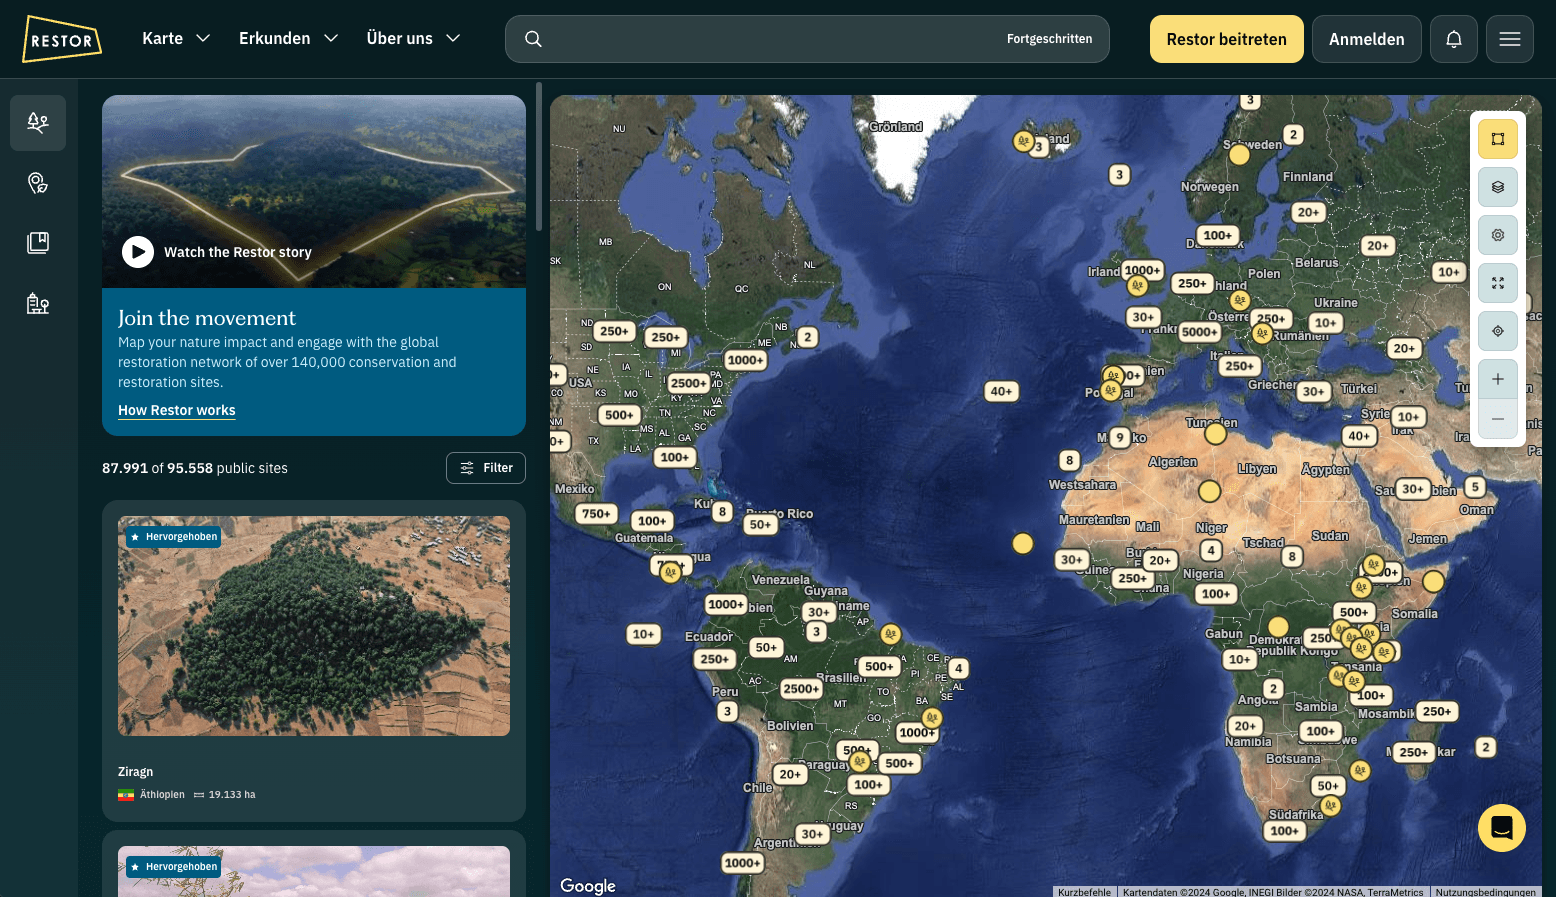Click the Anmelden button
1556x897 pixels.
coord(1366,39)
